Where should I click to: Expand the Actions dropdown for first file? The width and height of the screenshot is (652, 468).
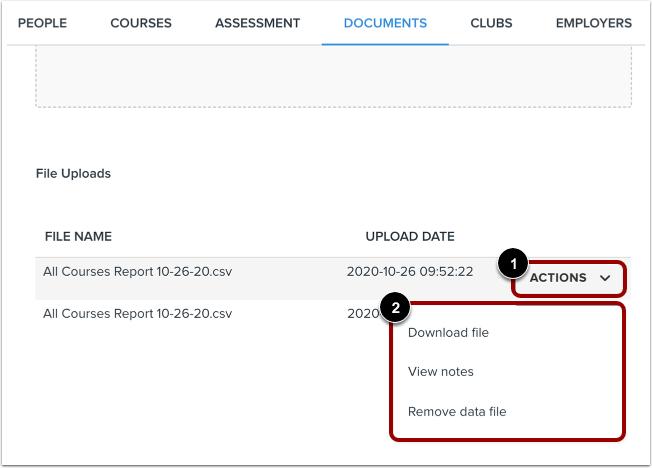[x=569, y=278]
